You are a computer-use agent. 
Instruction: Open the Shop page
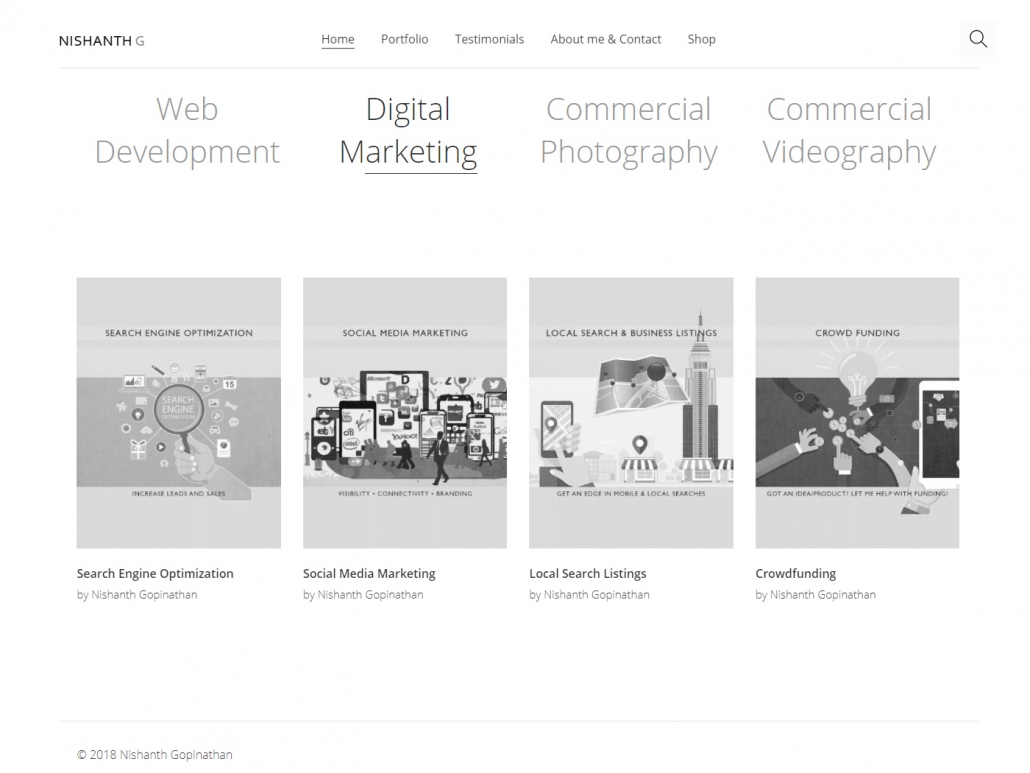click(701, 39)
